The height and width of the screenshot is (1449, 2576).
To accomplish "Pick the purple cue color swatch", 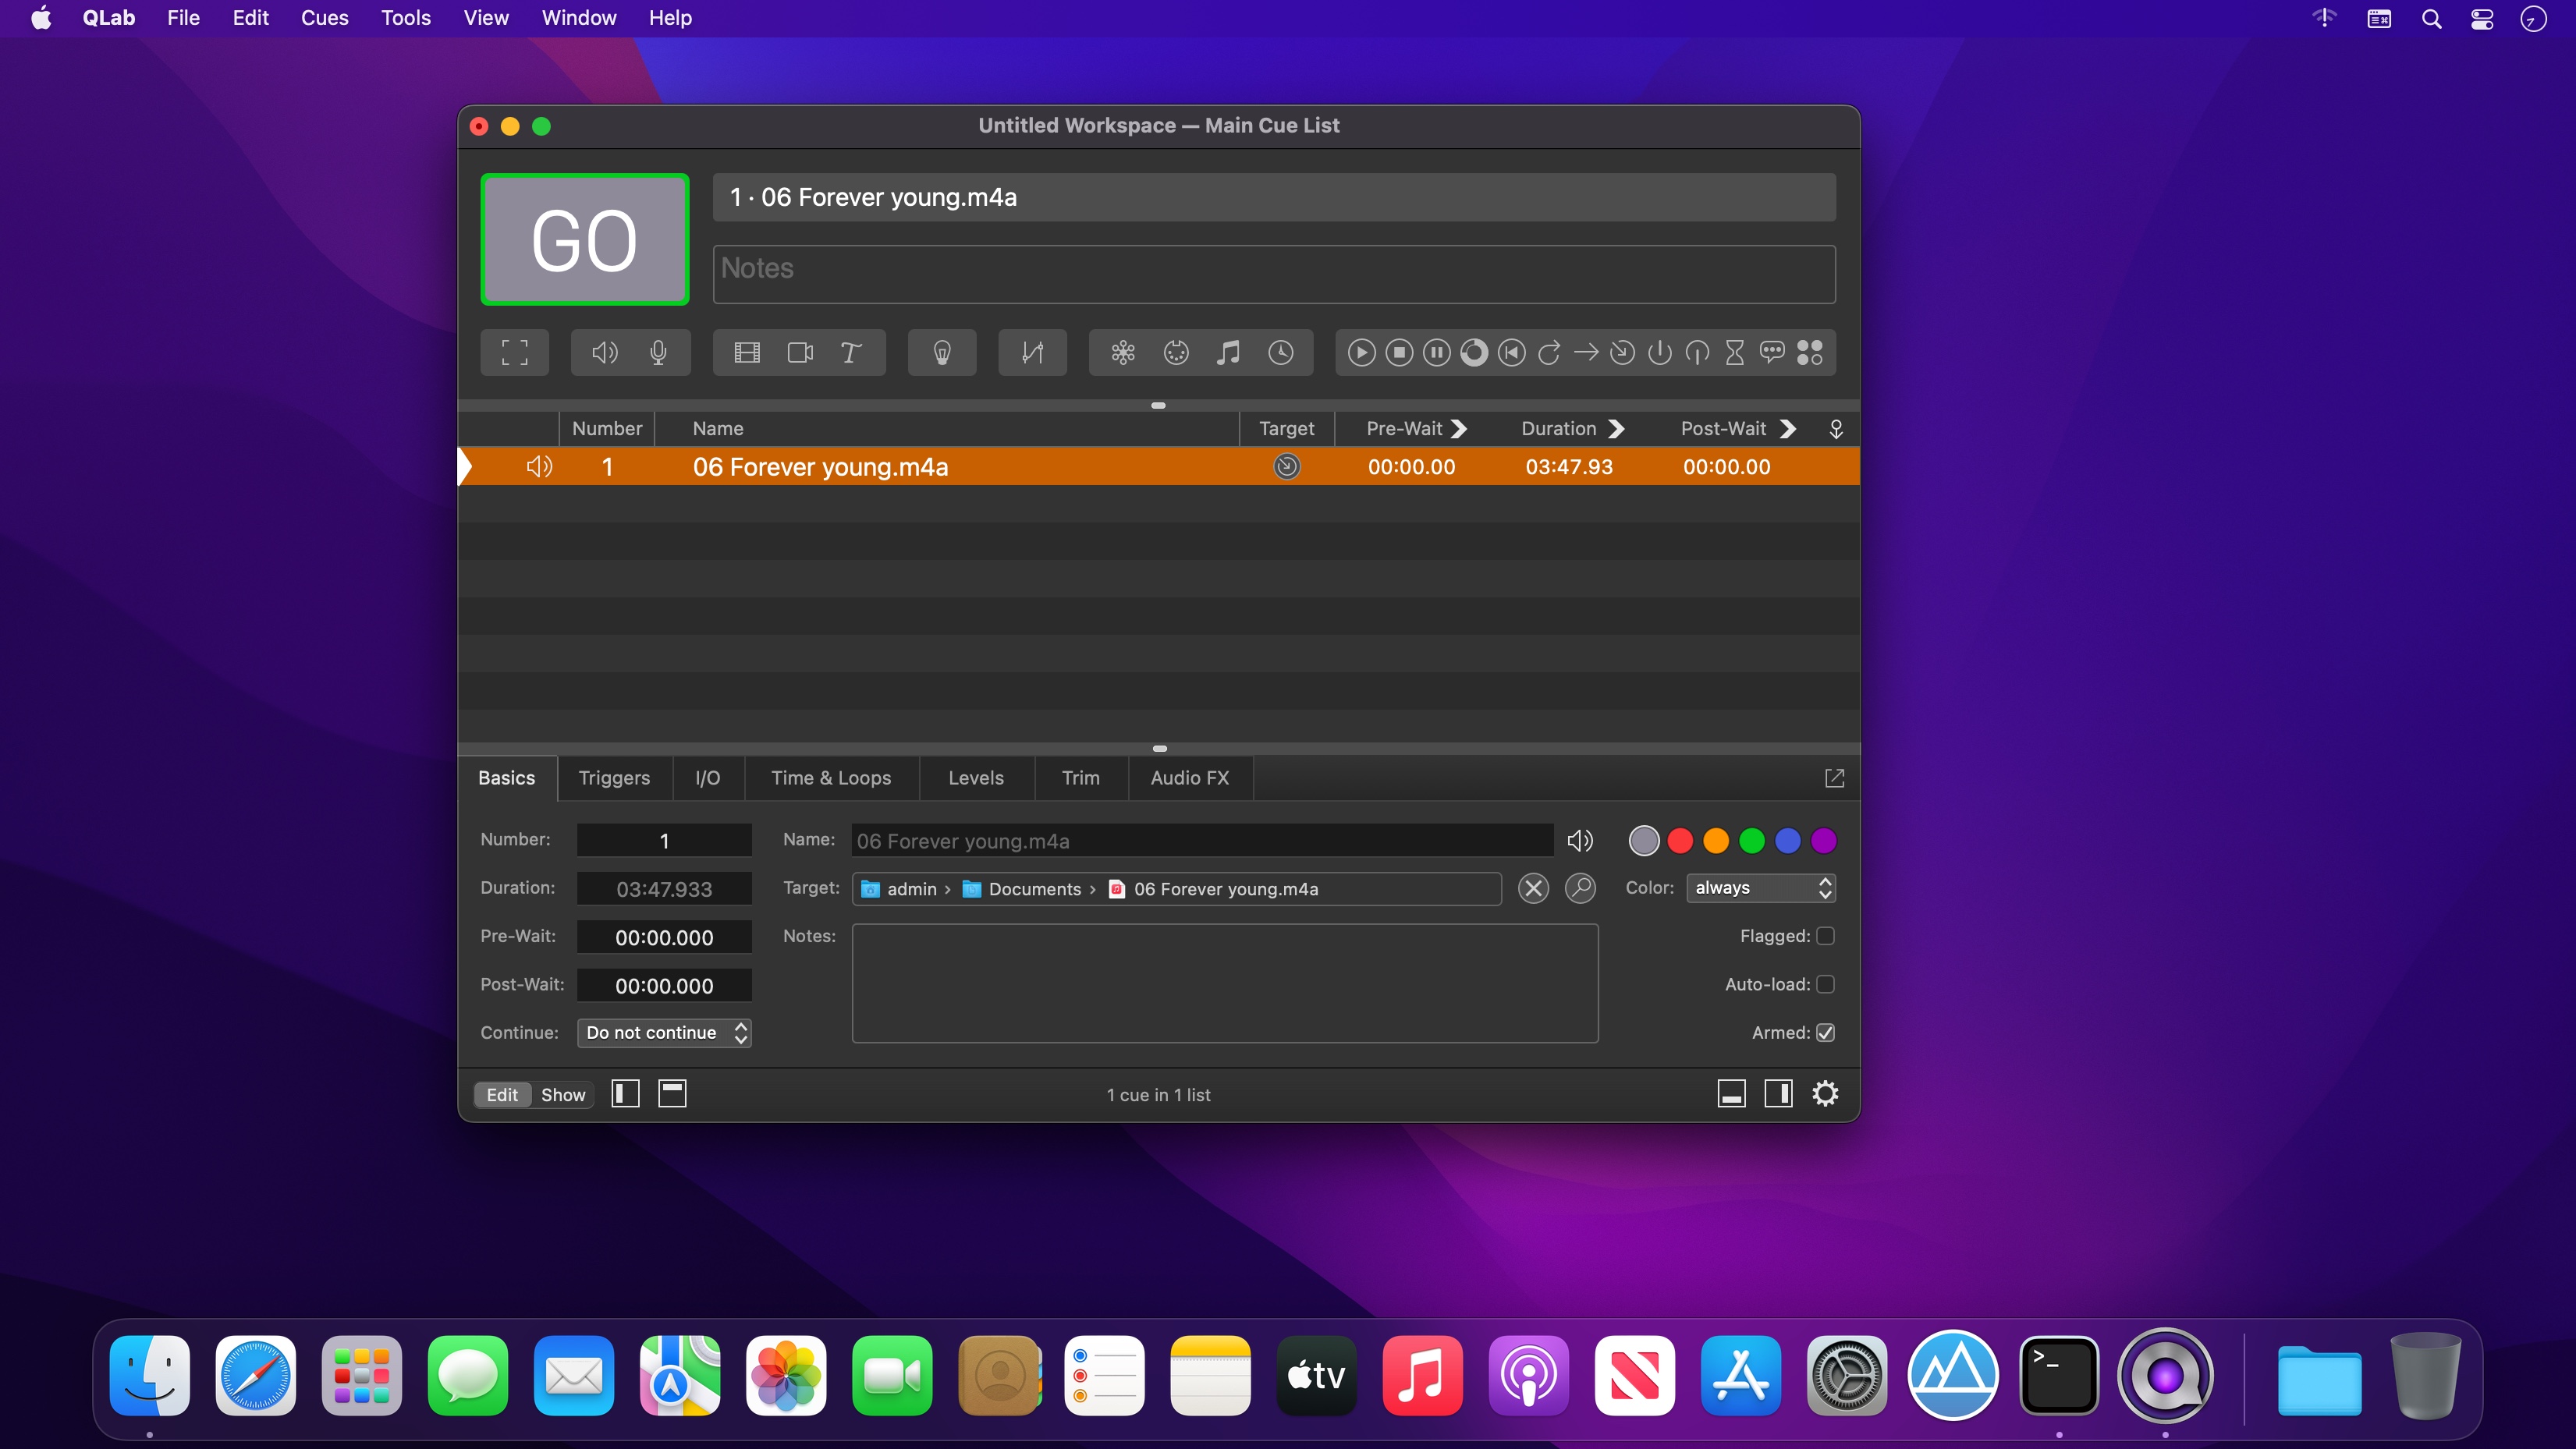I will tap(1824, 841).
